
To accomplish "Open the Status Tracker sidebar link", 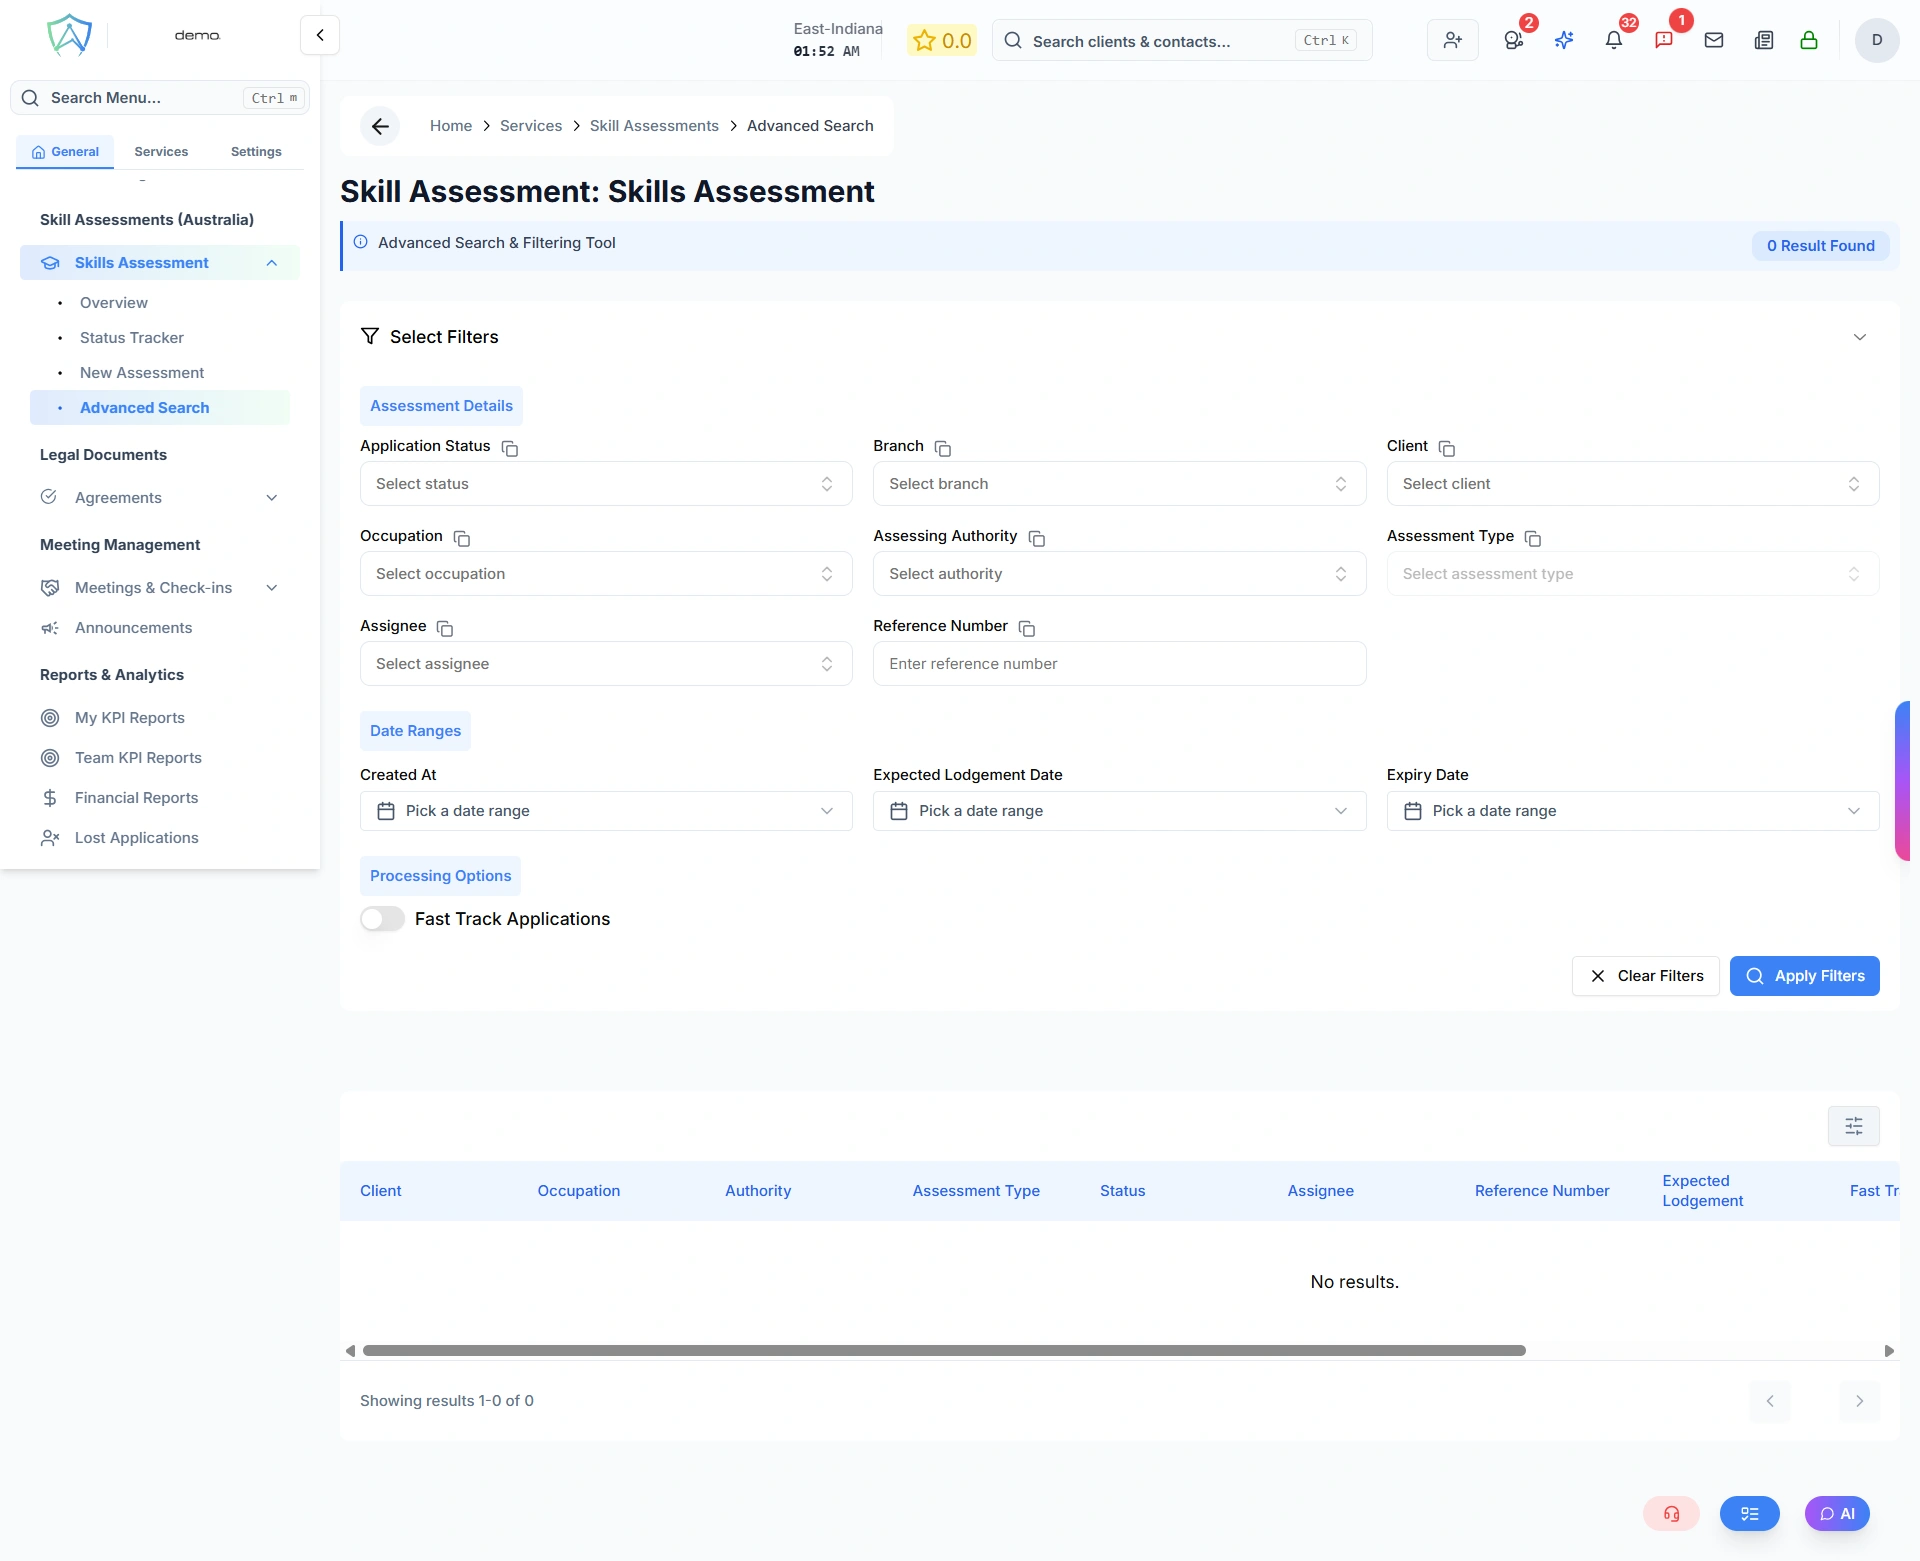I will (x=131, y=337).
